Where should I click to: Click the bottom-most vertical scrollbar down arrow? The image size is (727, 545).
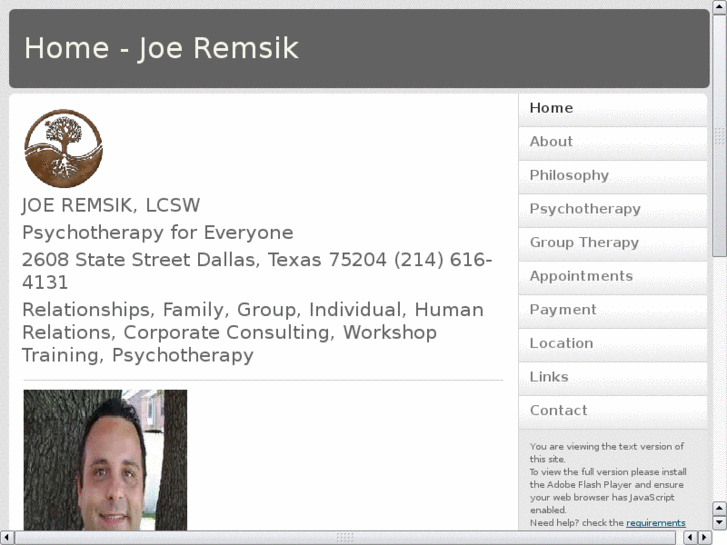pos(719,523)
